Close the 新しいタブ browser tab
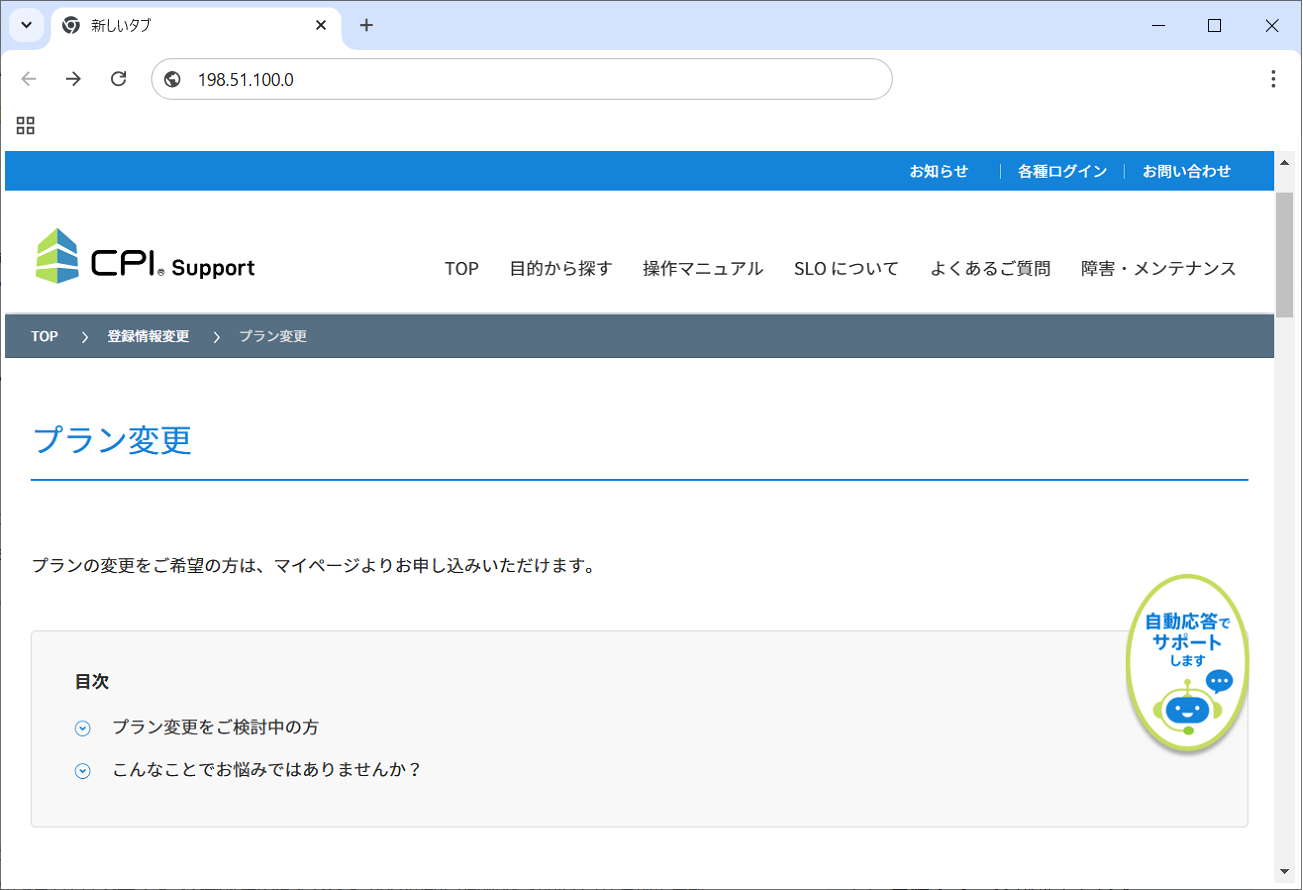1303x890 pixels. tap(321, 26)
